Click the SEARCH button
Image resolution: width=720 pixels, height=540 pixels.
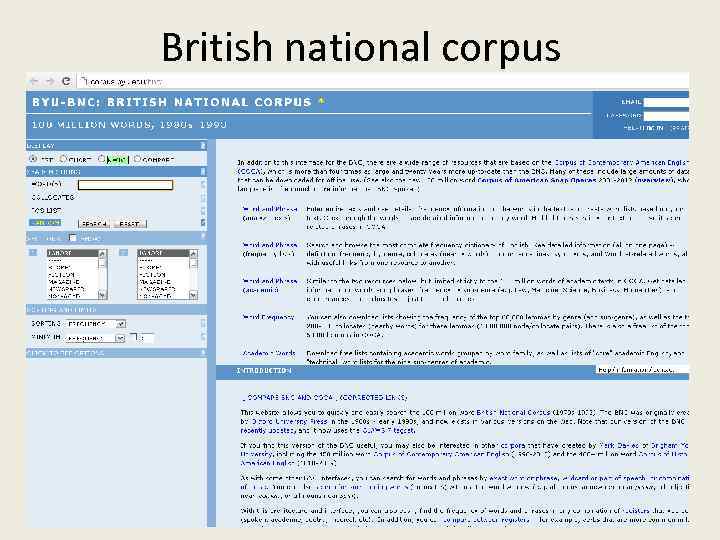[94, 224]
